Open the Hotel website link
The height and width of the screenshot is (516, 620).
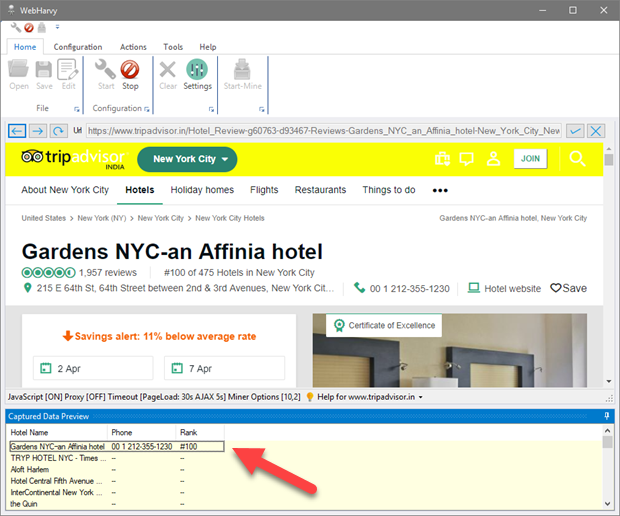point(511,288)
